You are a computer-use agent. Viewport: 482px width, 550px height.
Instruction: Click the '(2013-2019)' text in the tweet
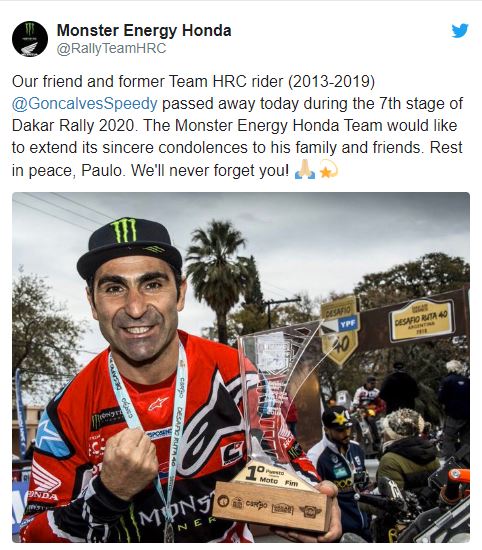coord(332,82)
